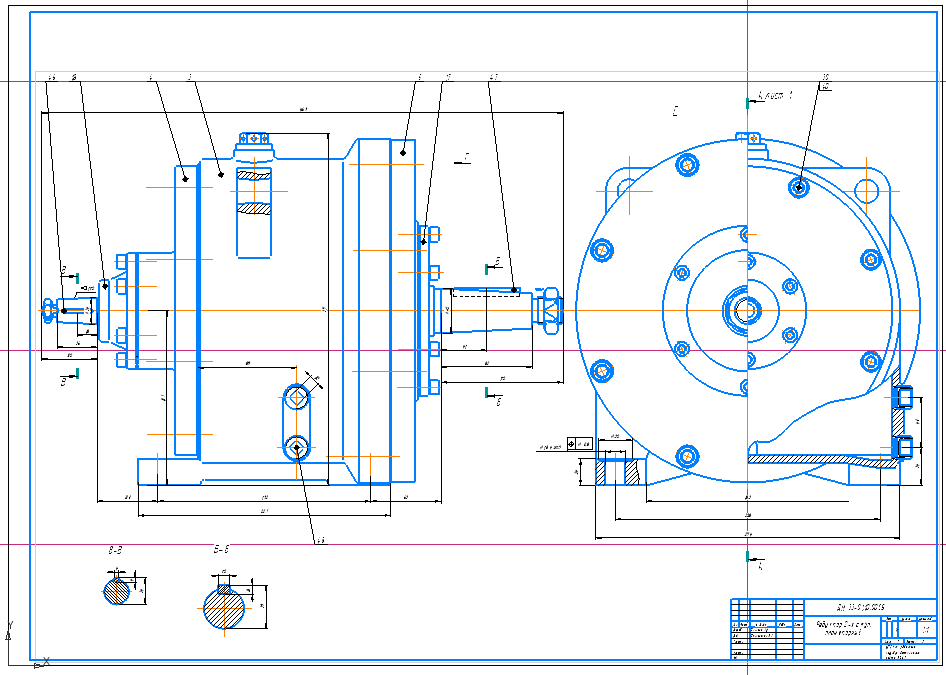Image resolution: width=946 pixels, height=675 pixels.
Task: Select the upper slotted hole on side view
Action: coord(296,398)
